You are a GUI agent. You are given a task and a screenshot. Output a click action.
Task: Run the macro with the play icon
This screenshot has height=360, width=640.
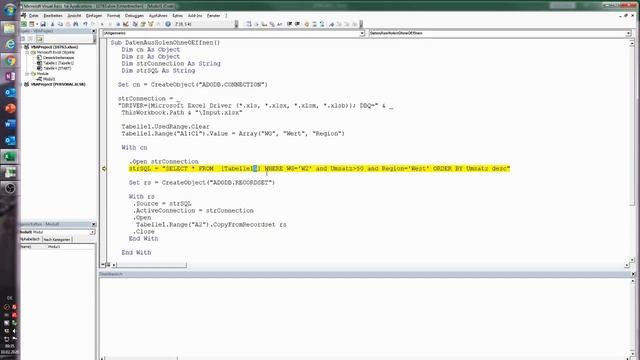coord(102,24)
